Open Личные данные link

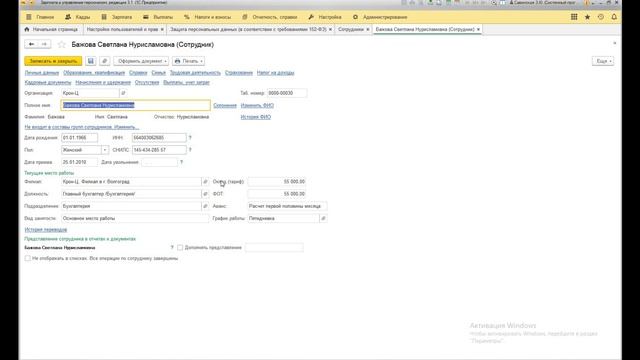(x=42, y=73)
